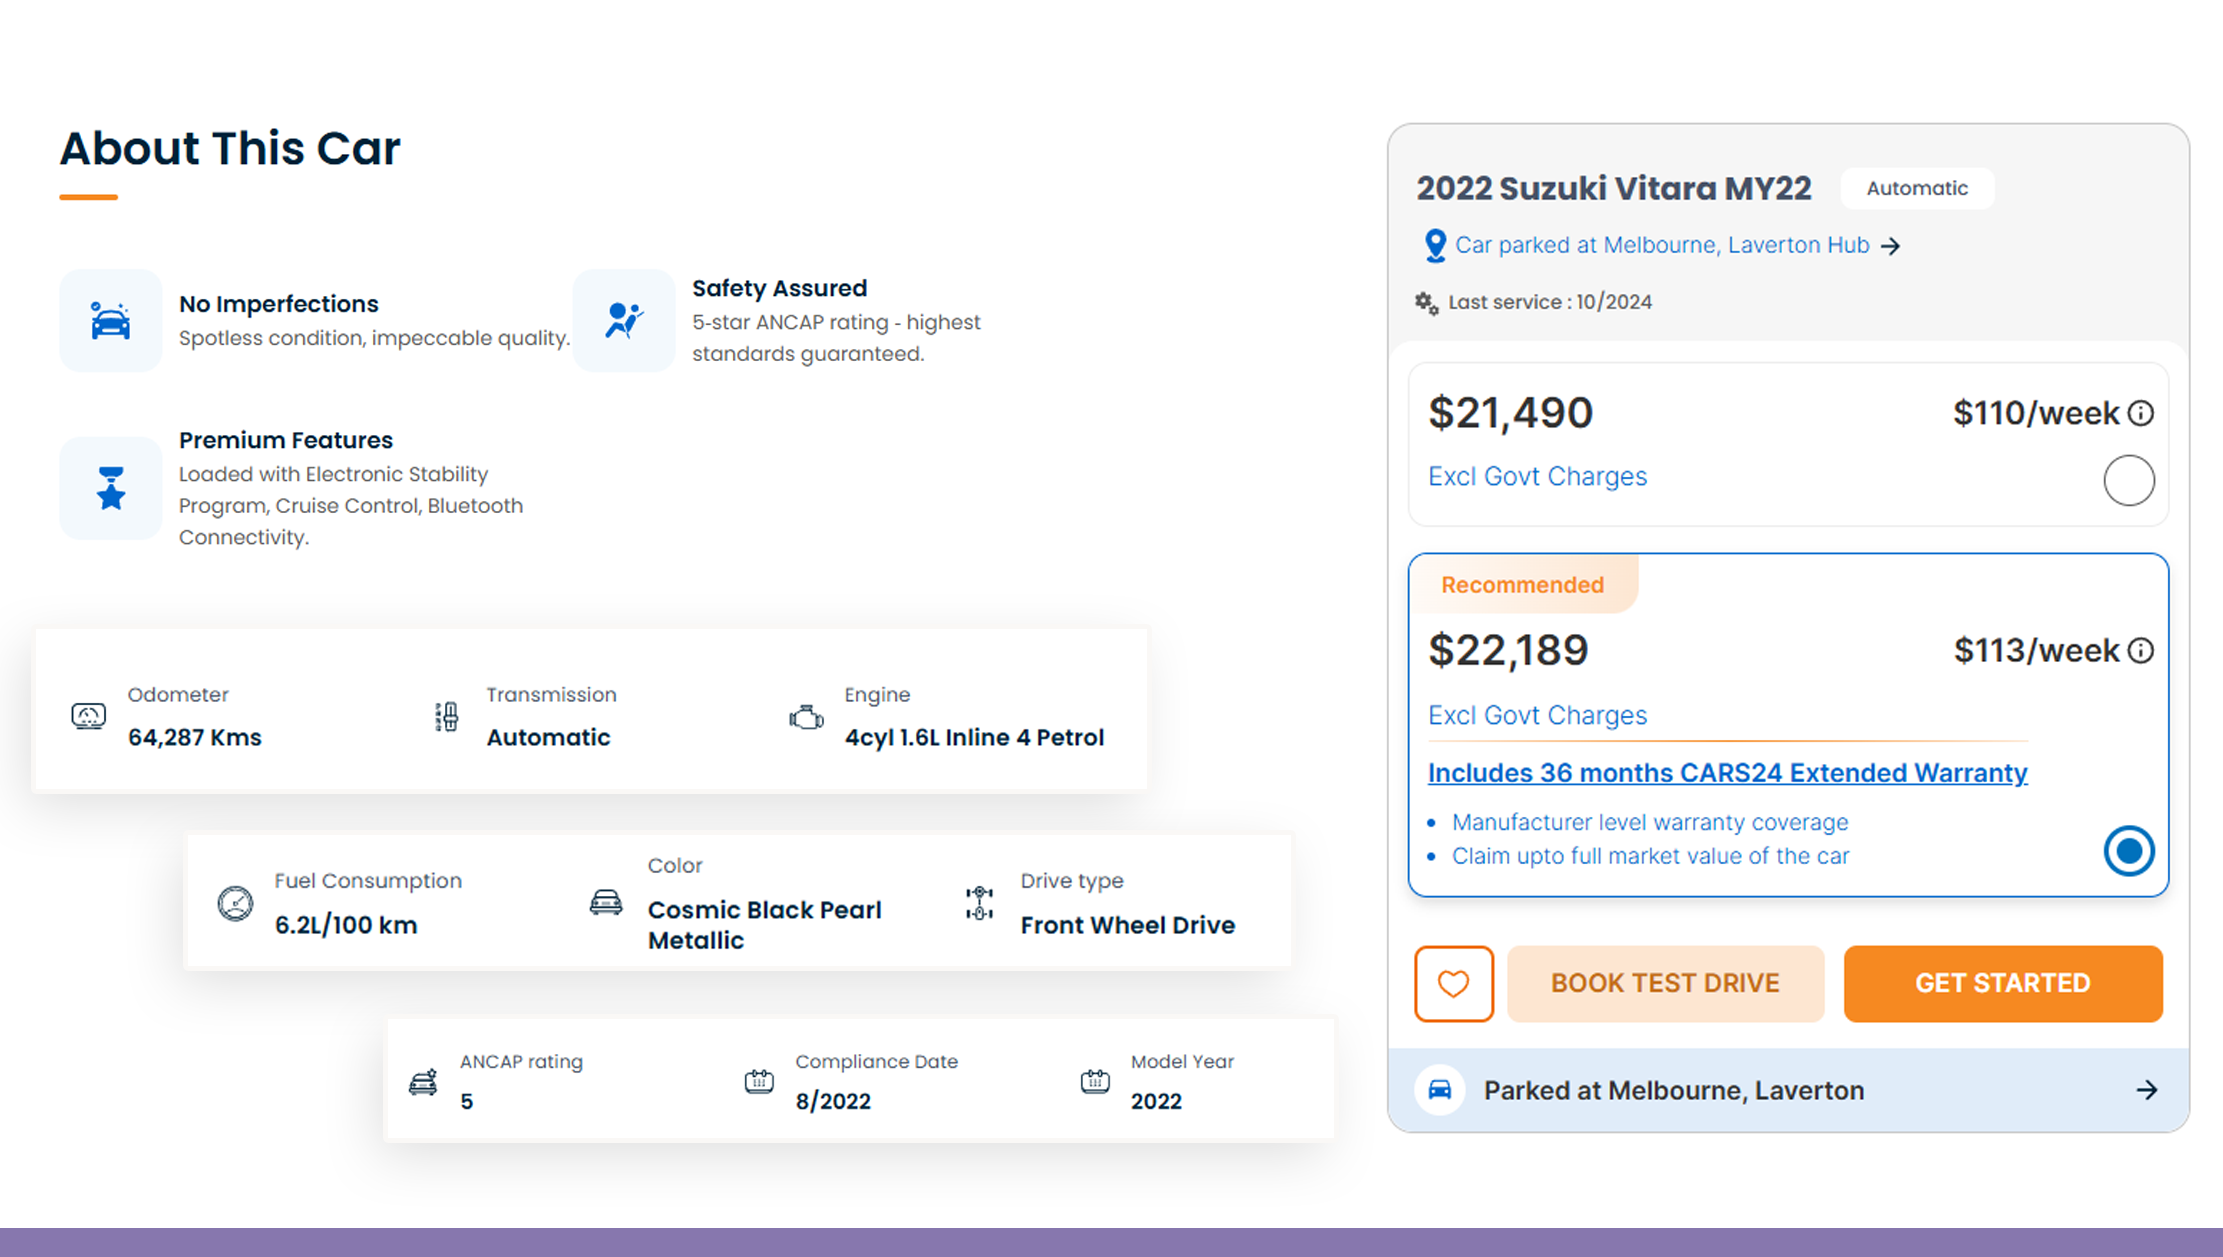Click the location pin beside Laverton Hub
This screenshot has width=2223, height=1257.
1435,244
